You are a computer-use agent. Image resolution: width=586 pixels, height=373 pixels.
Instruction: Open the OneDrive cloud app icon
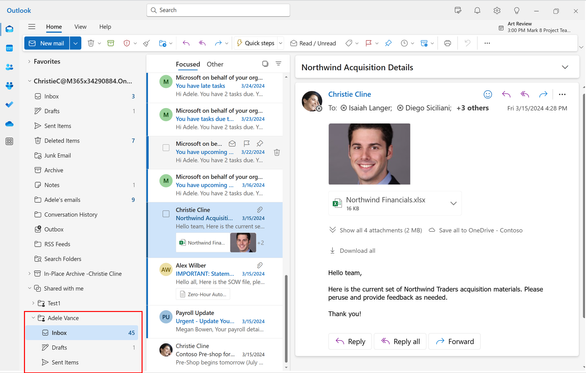(x=9, y=123)
